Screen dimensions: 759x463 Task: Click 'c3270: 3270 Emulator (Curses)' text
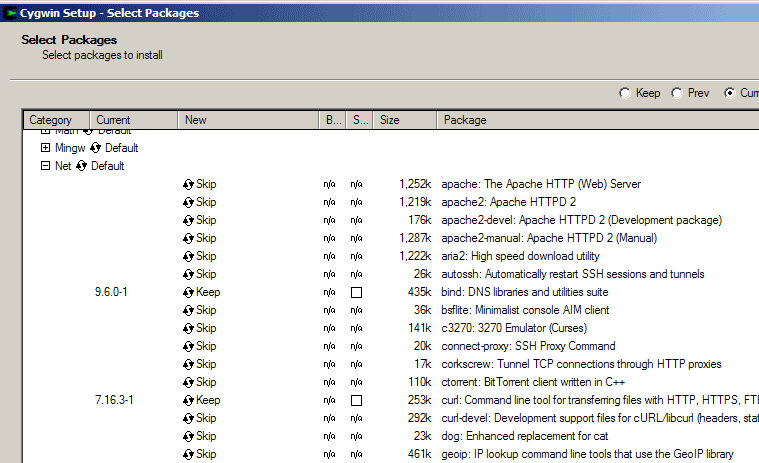(514, 329)
